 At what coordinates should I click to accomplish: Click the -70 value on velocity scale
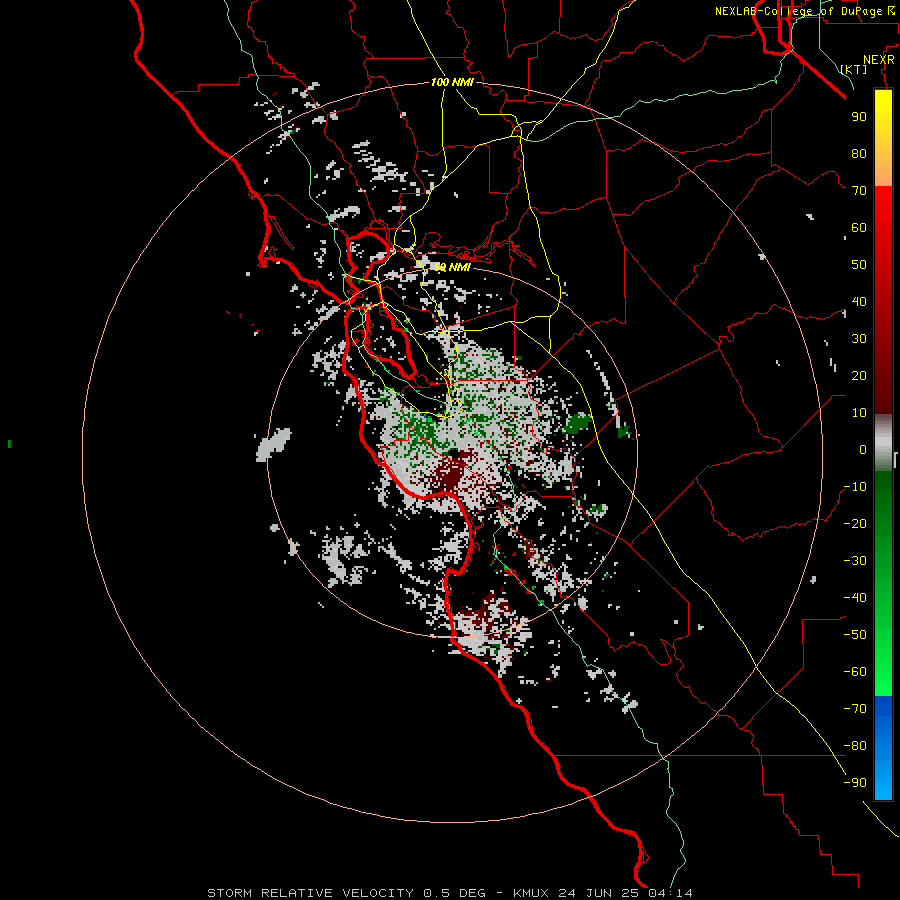pyautogui.click(x=855, y=709)
